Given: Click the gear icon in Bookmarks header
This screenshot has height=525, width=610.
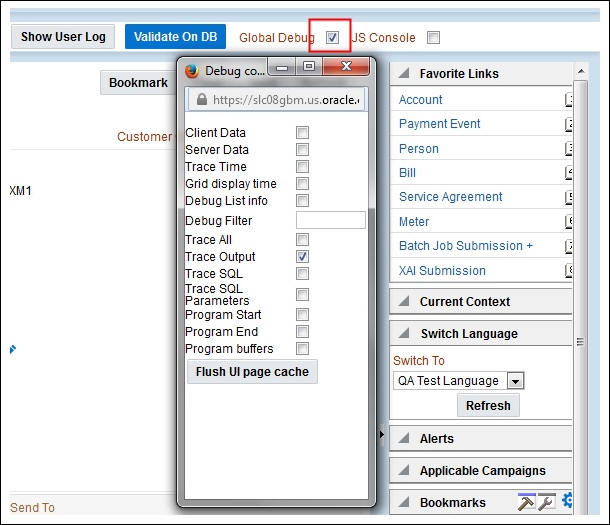Looking at the screenshot, I should [567, 500].
